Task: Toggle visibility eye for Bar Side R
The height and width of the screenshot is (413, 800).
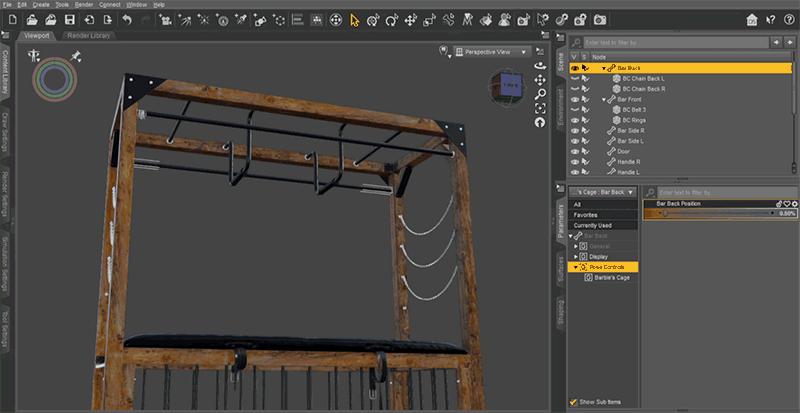Action: [x=575, y=131]
